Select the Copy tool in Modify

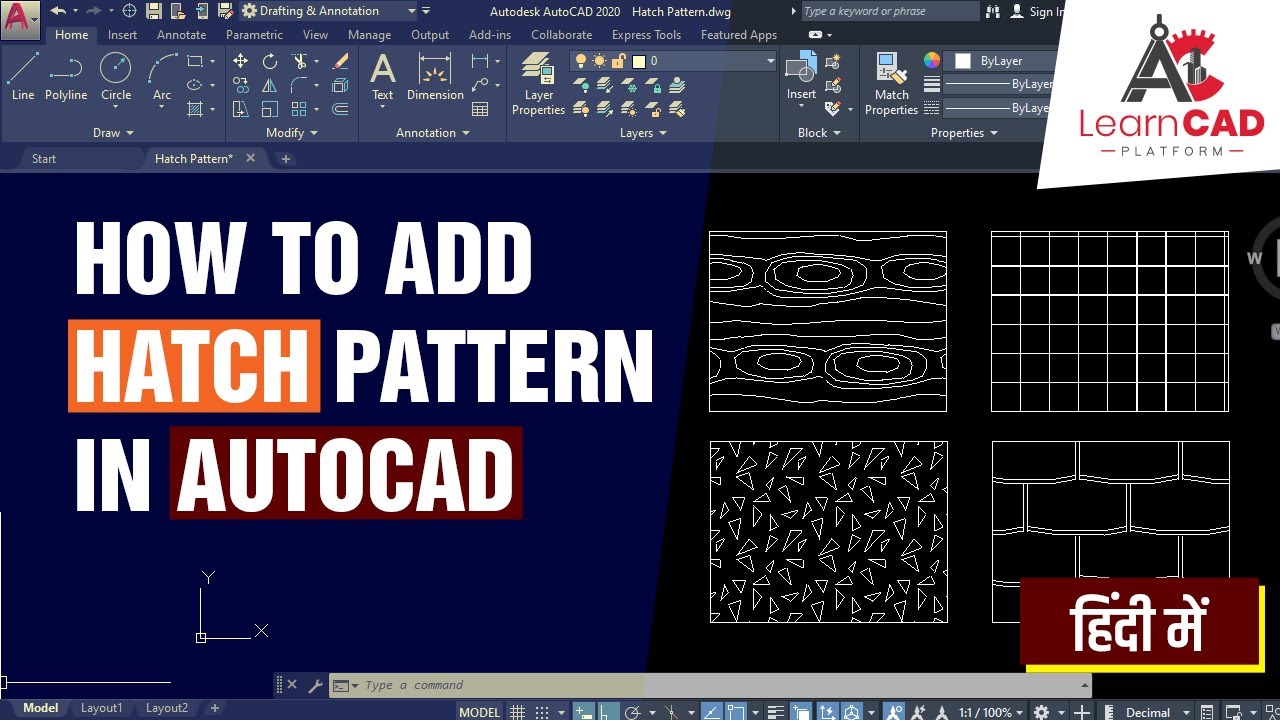click(x=240, y=85)
